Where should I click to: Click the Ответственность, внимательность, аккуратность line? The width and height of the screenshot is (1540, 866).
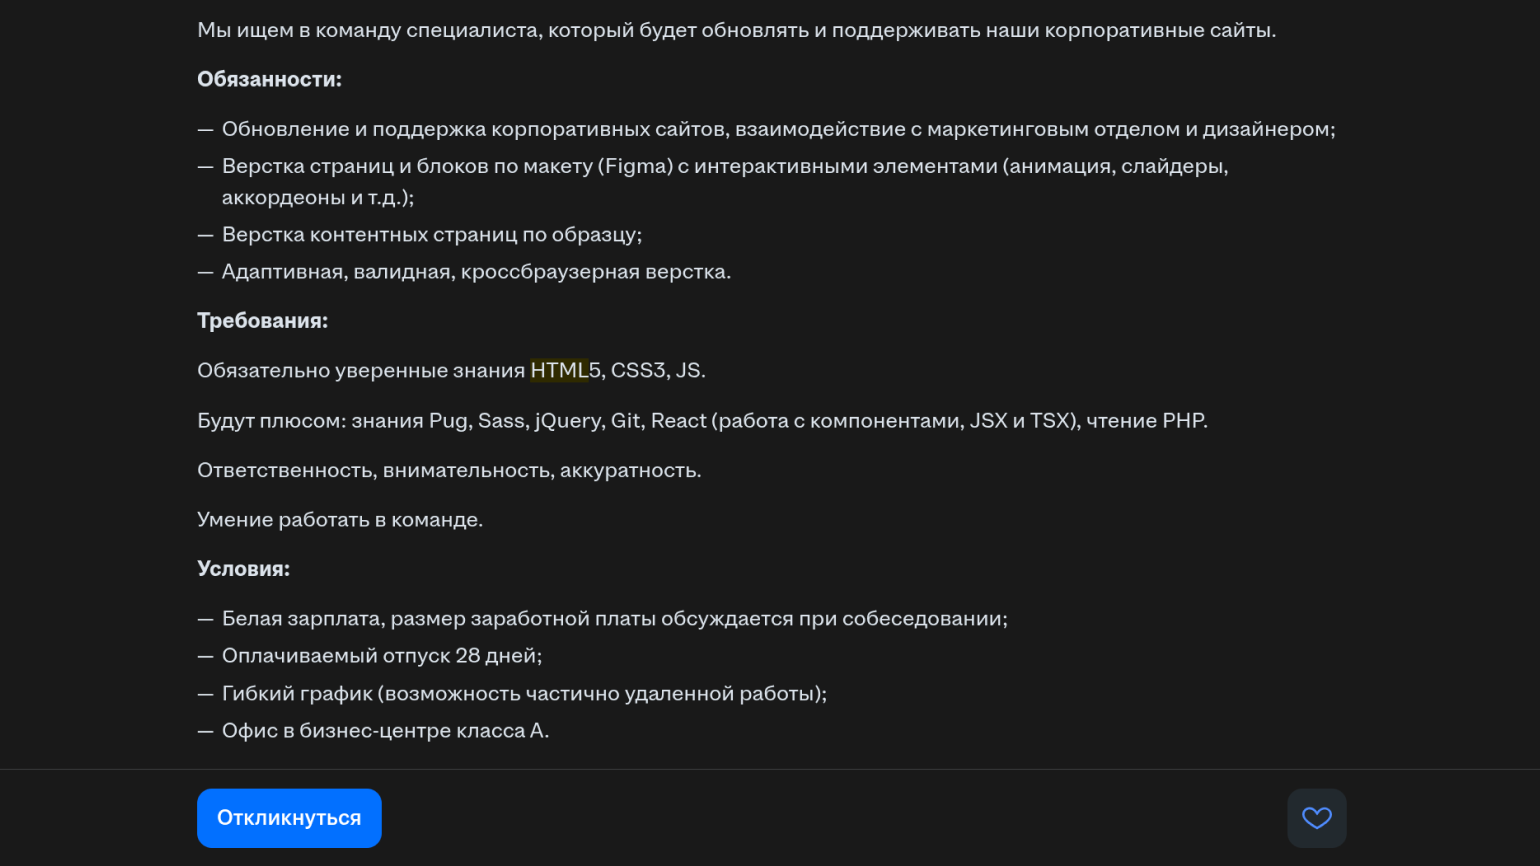[449, 470]
